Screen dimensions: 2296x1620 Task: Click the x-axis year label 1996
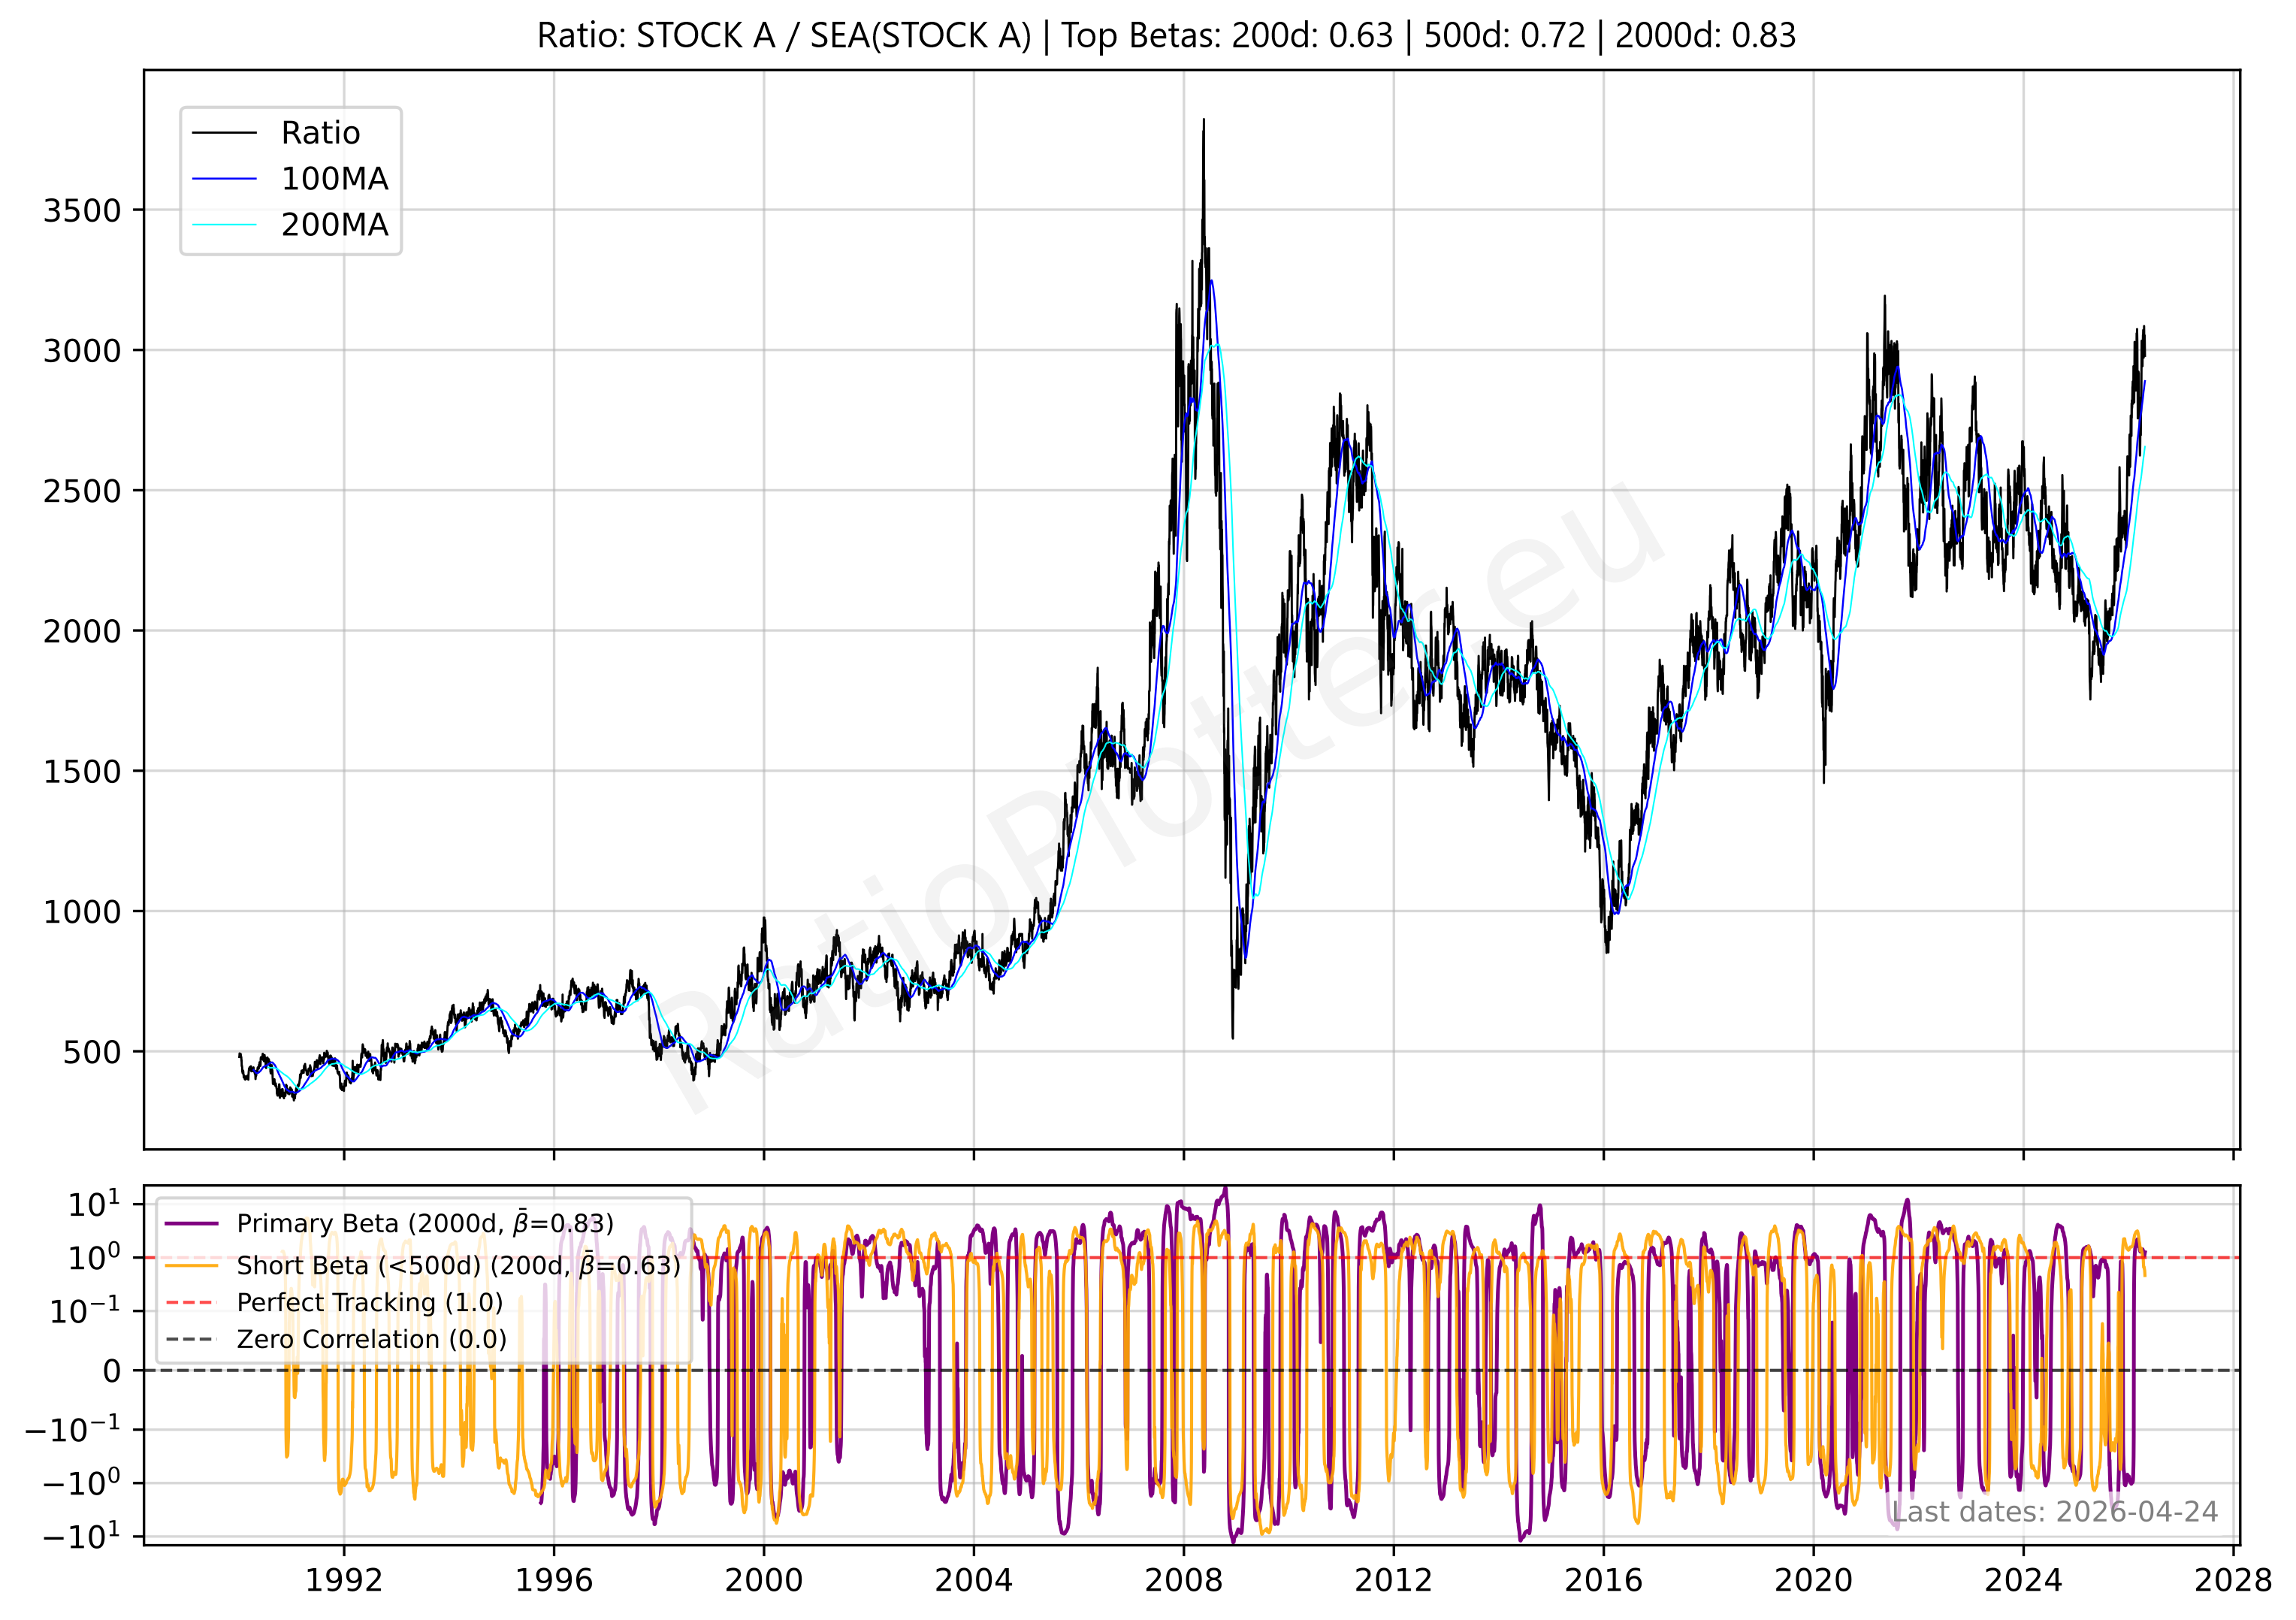tap(554, 1580)
